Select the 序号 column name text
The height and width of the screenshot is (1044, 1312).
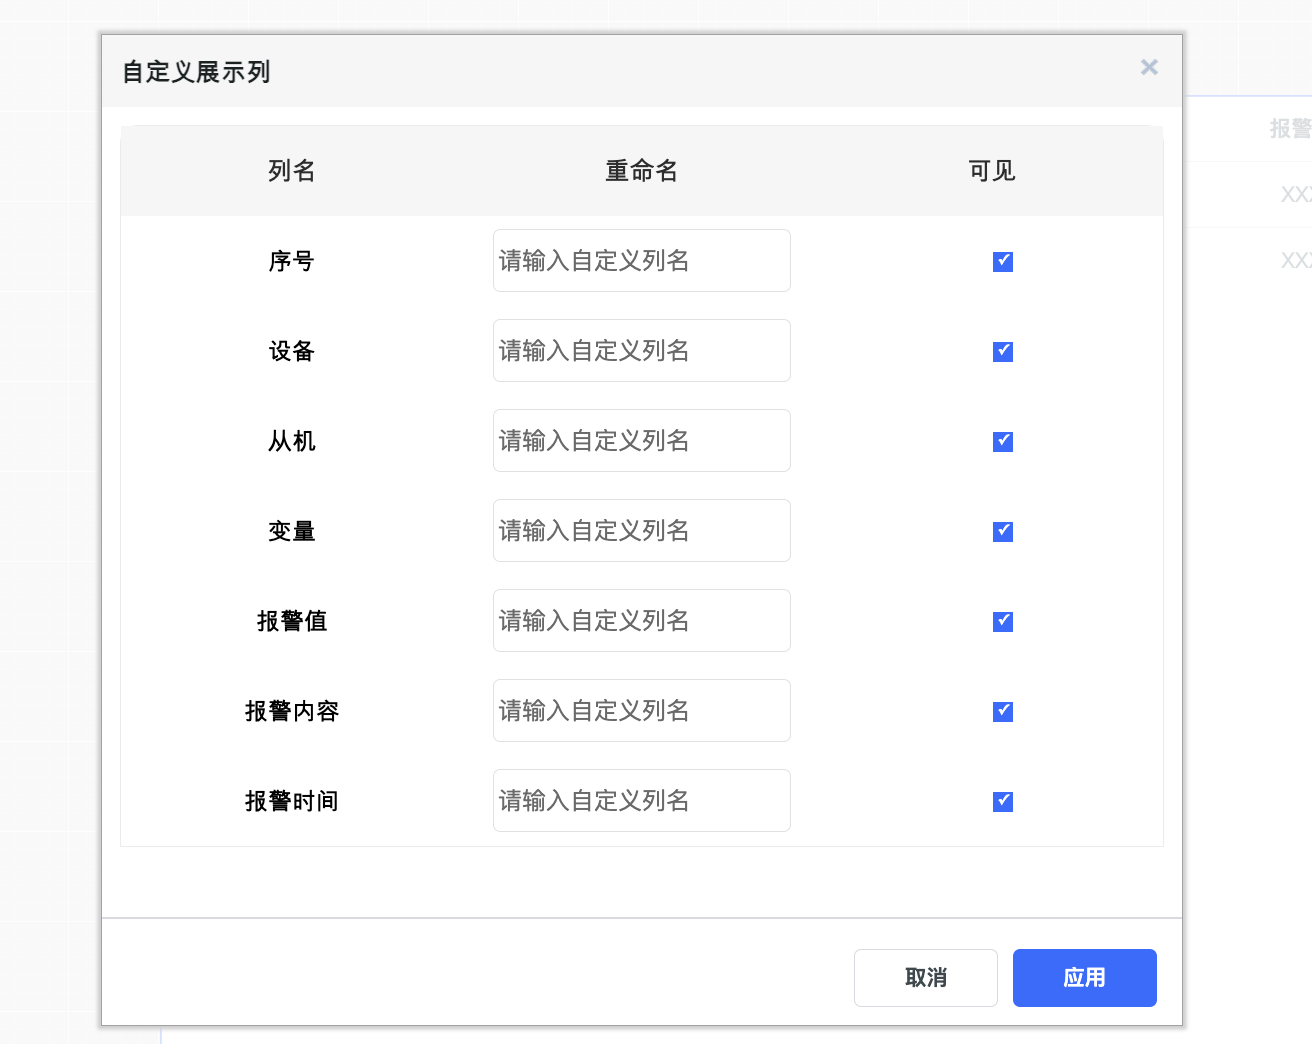tap(292, 261)
